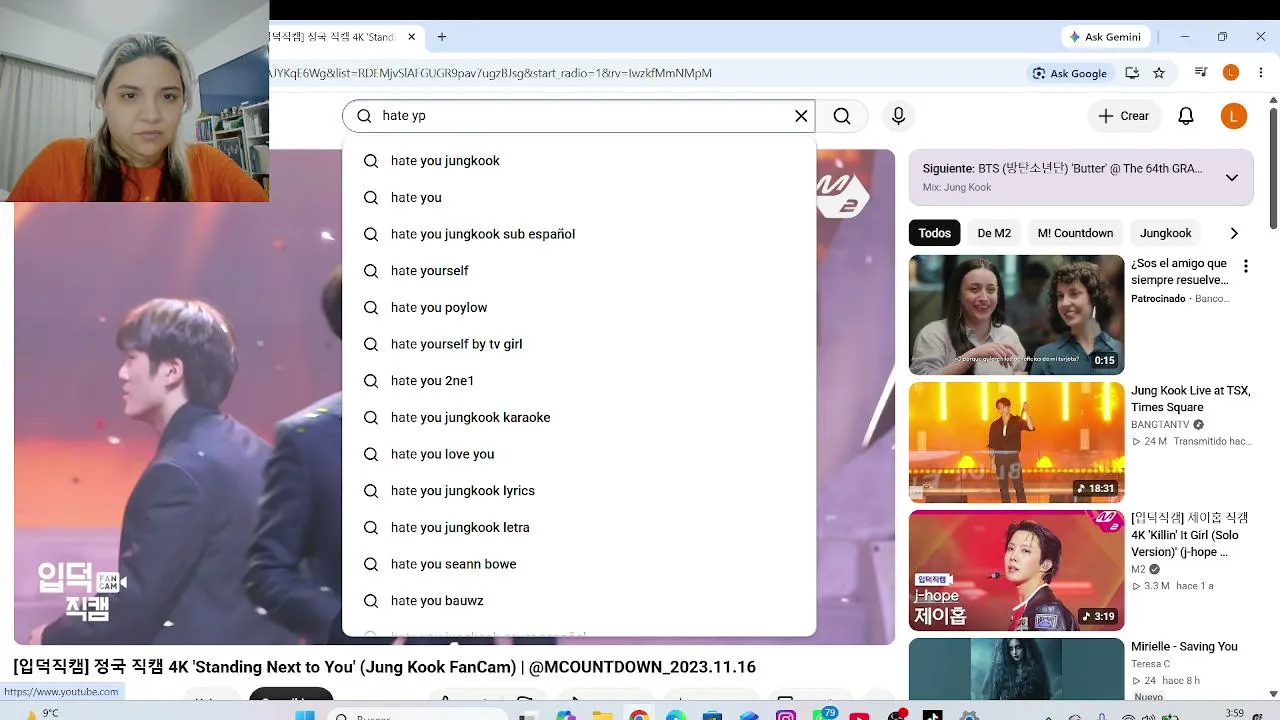Expand the Siguiente mix playlist panel

coord(1232,177)
